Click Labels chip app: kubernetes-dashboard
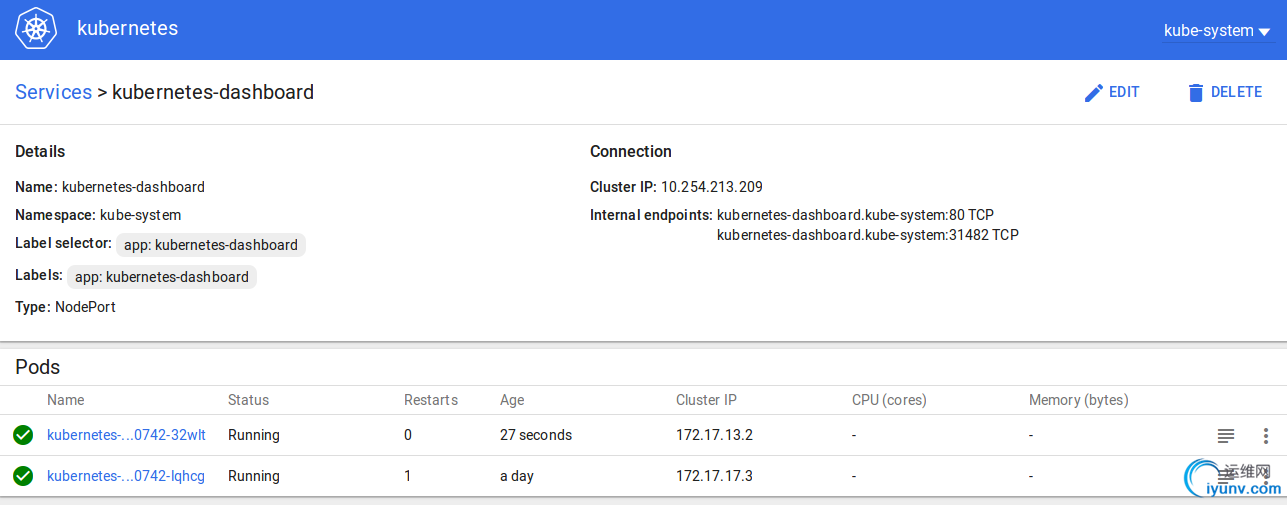1287x505 pixels. 162,277
